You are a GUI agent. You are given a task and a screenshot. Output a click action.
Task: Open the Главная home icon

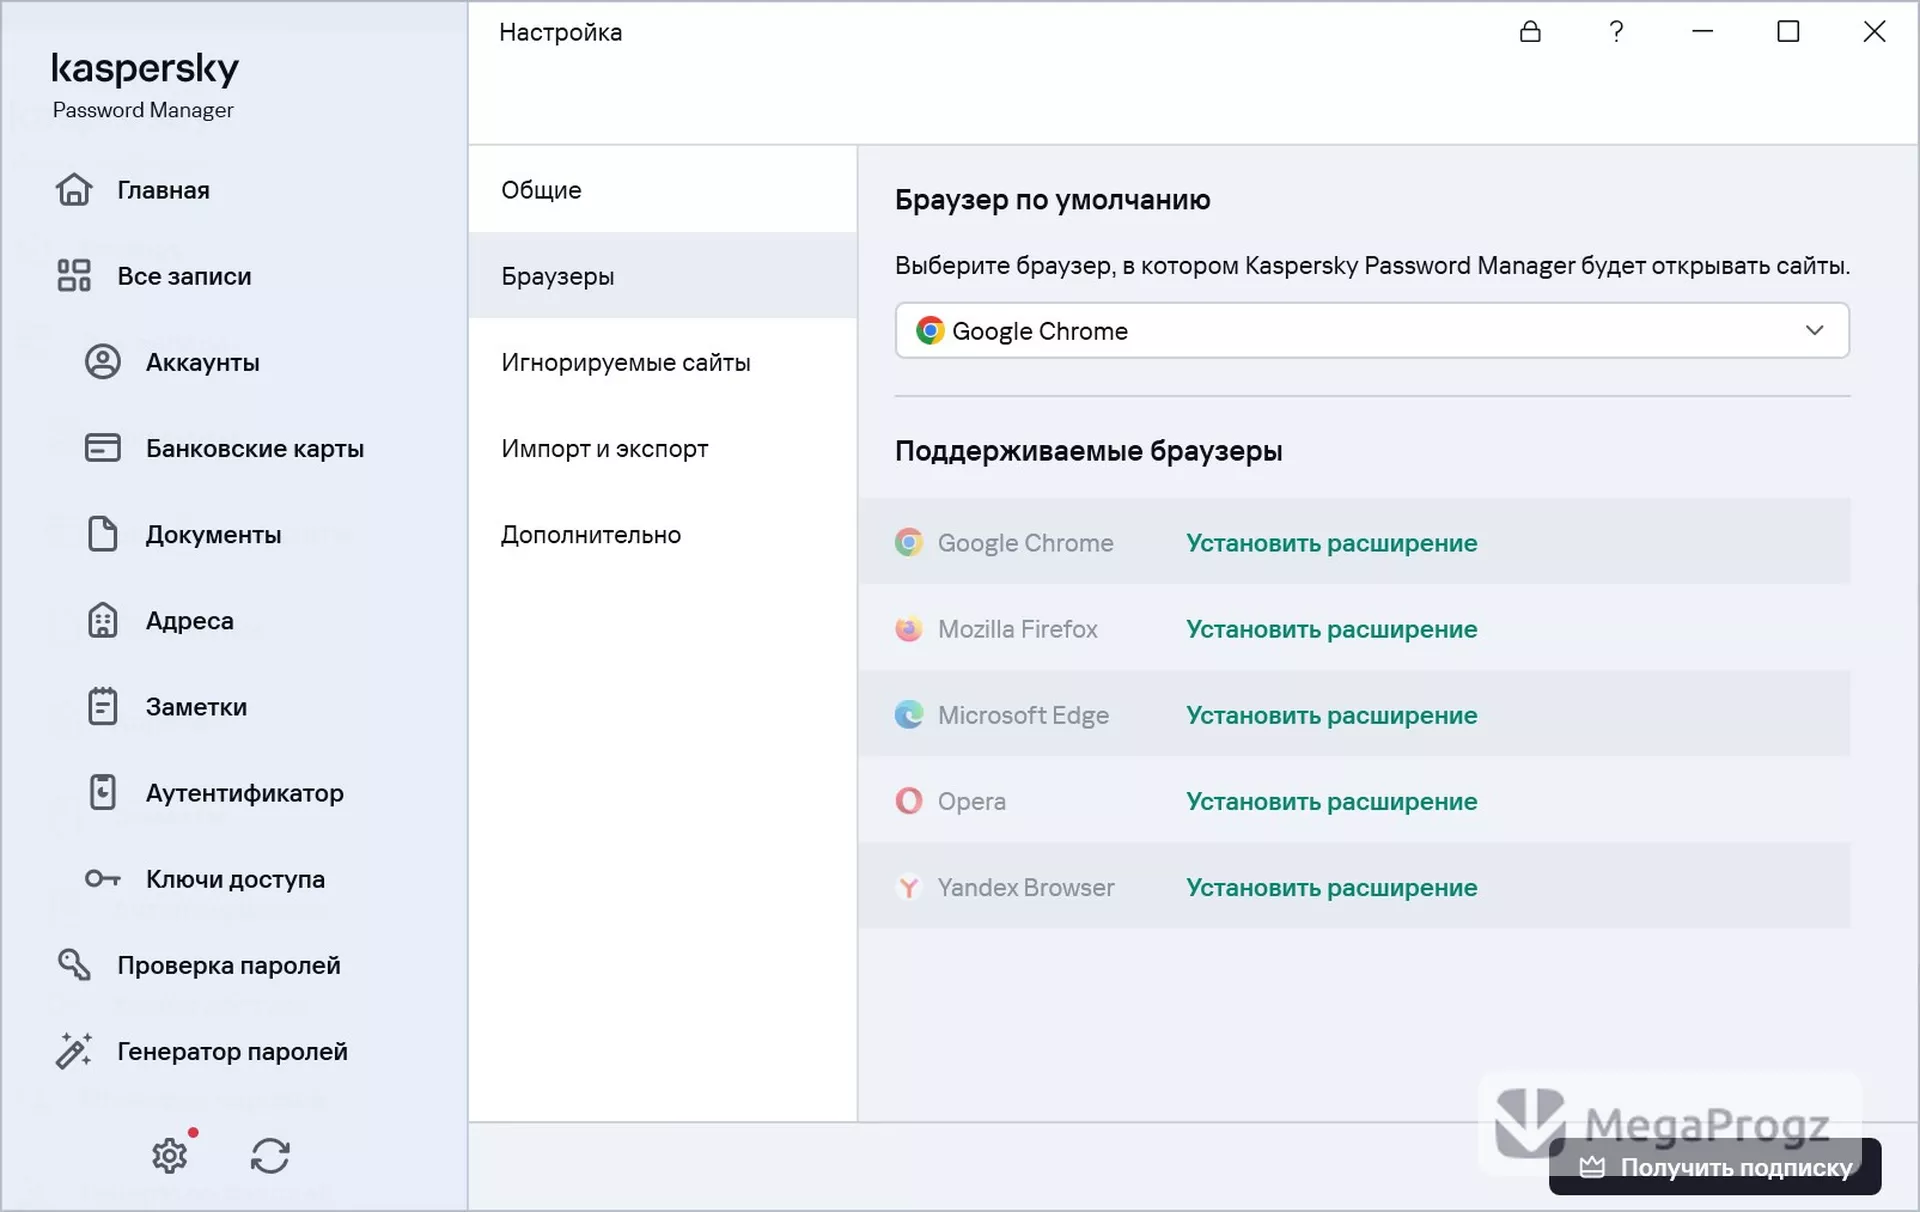74,189
